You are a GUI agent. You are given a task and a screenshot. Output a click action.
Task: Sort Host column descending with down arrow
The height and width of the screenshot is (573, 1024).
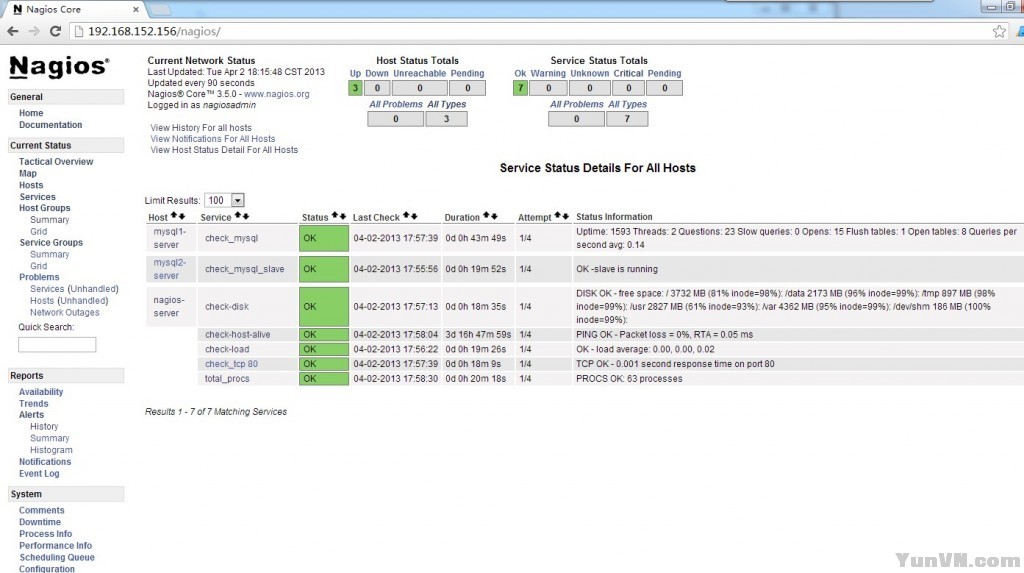click(x=182, y=216)
